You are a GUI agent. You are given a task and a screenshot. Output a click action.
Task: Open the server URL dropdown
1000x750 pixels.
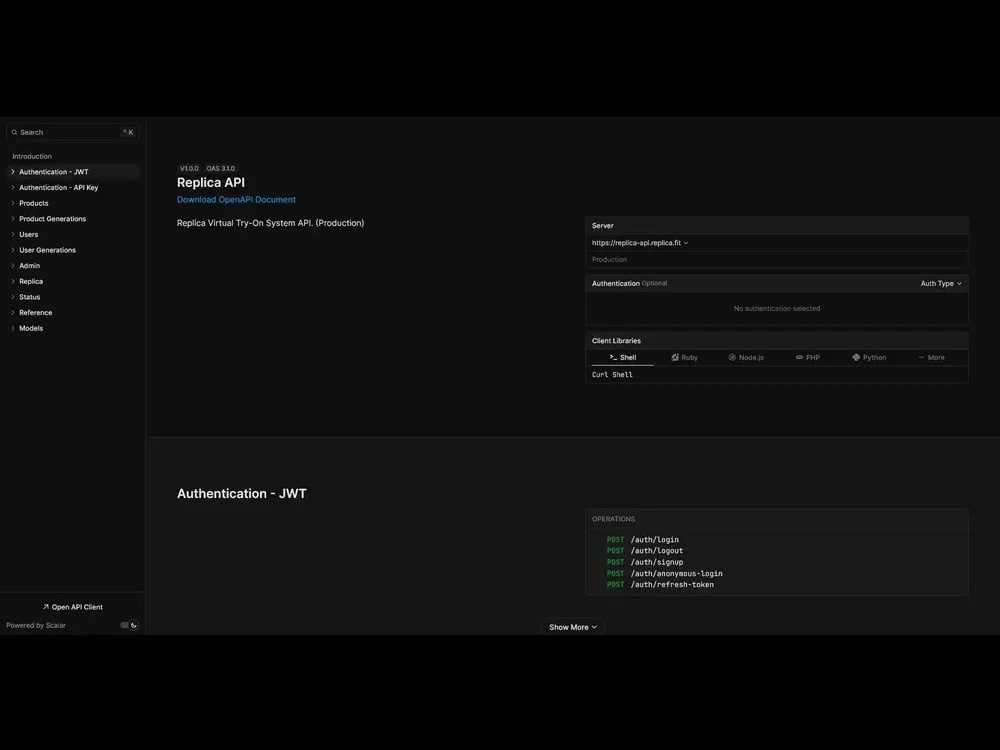click(640, 243)
